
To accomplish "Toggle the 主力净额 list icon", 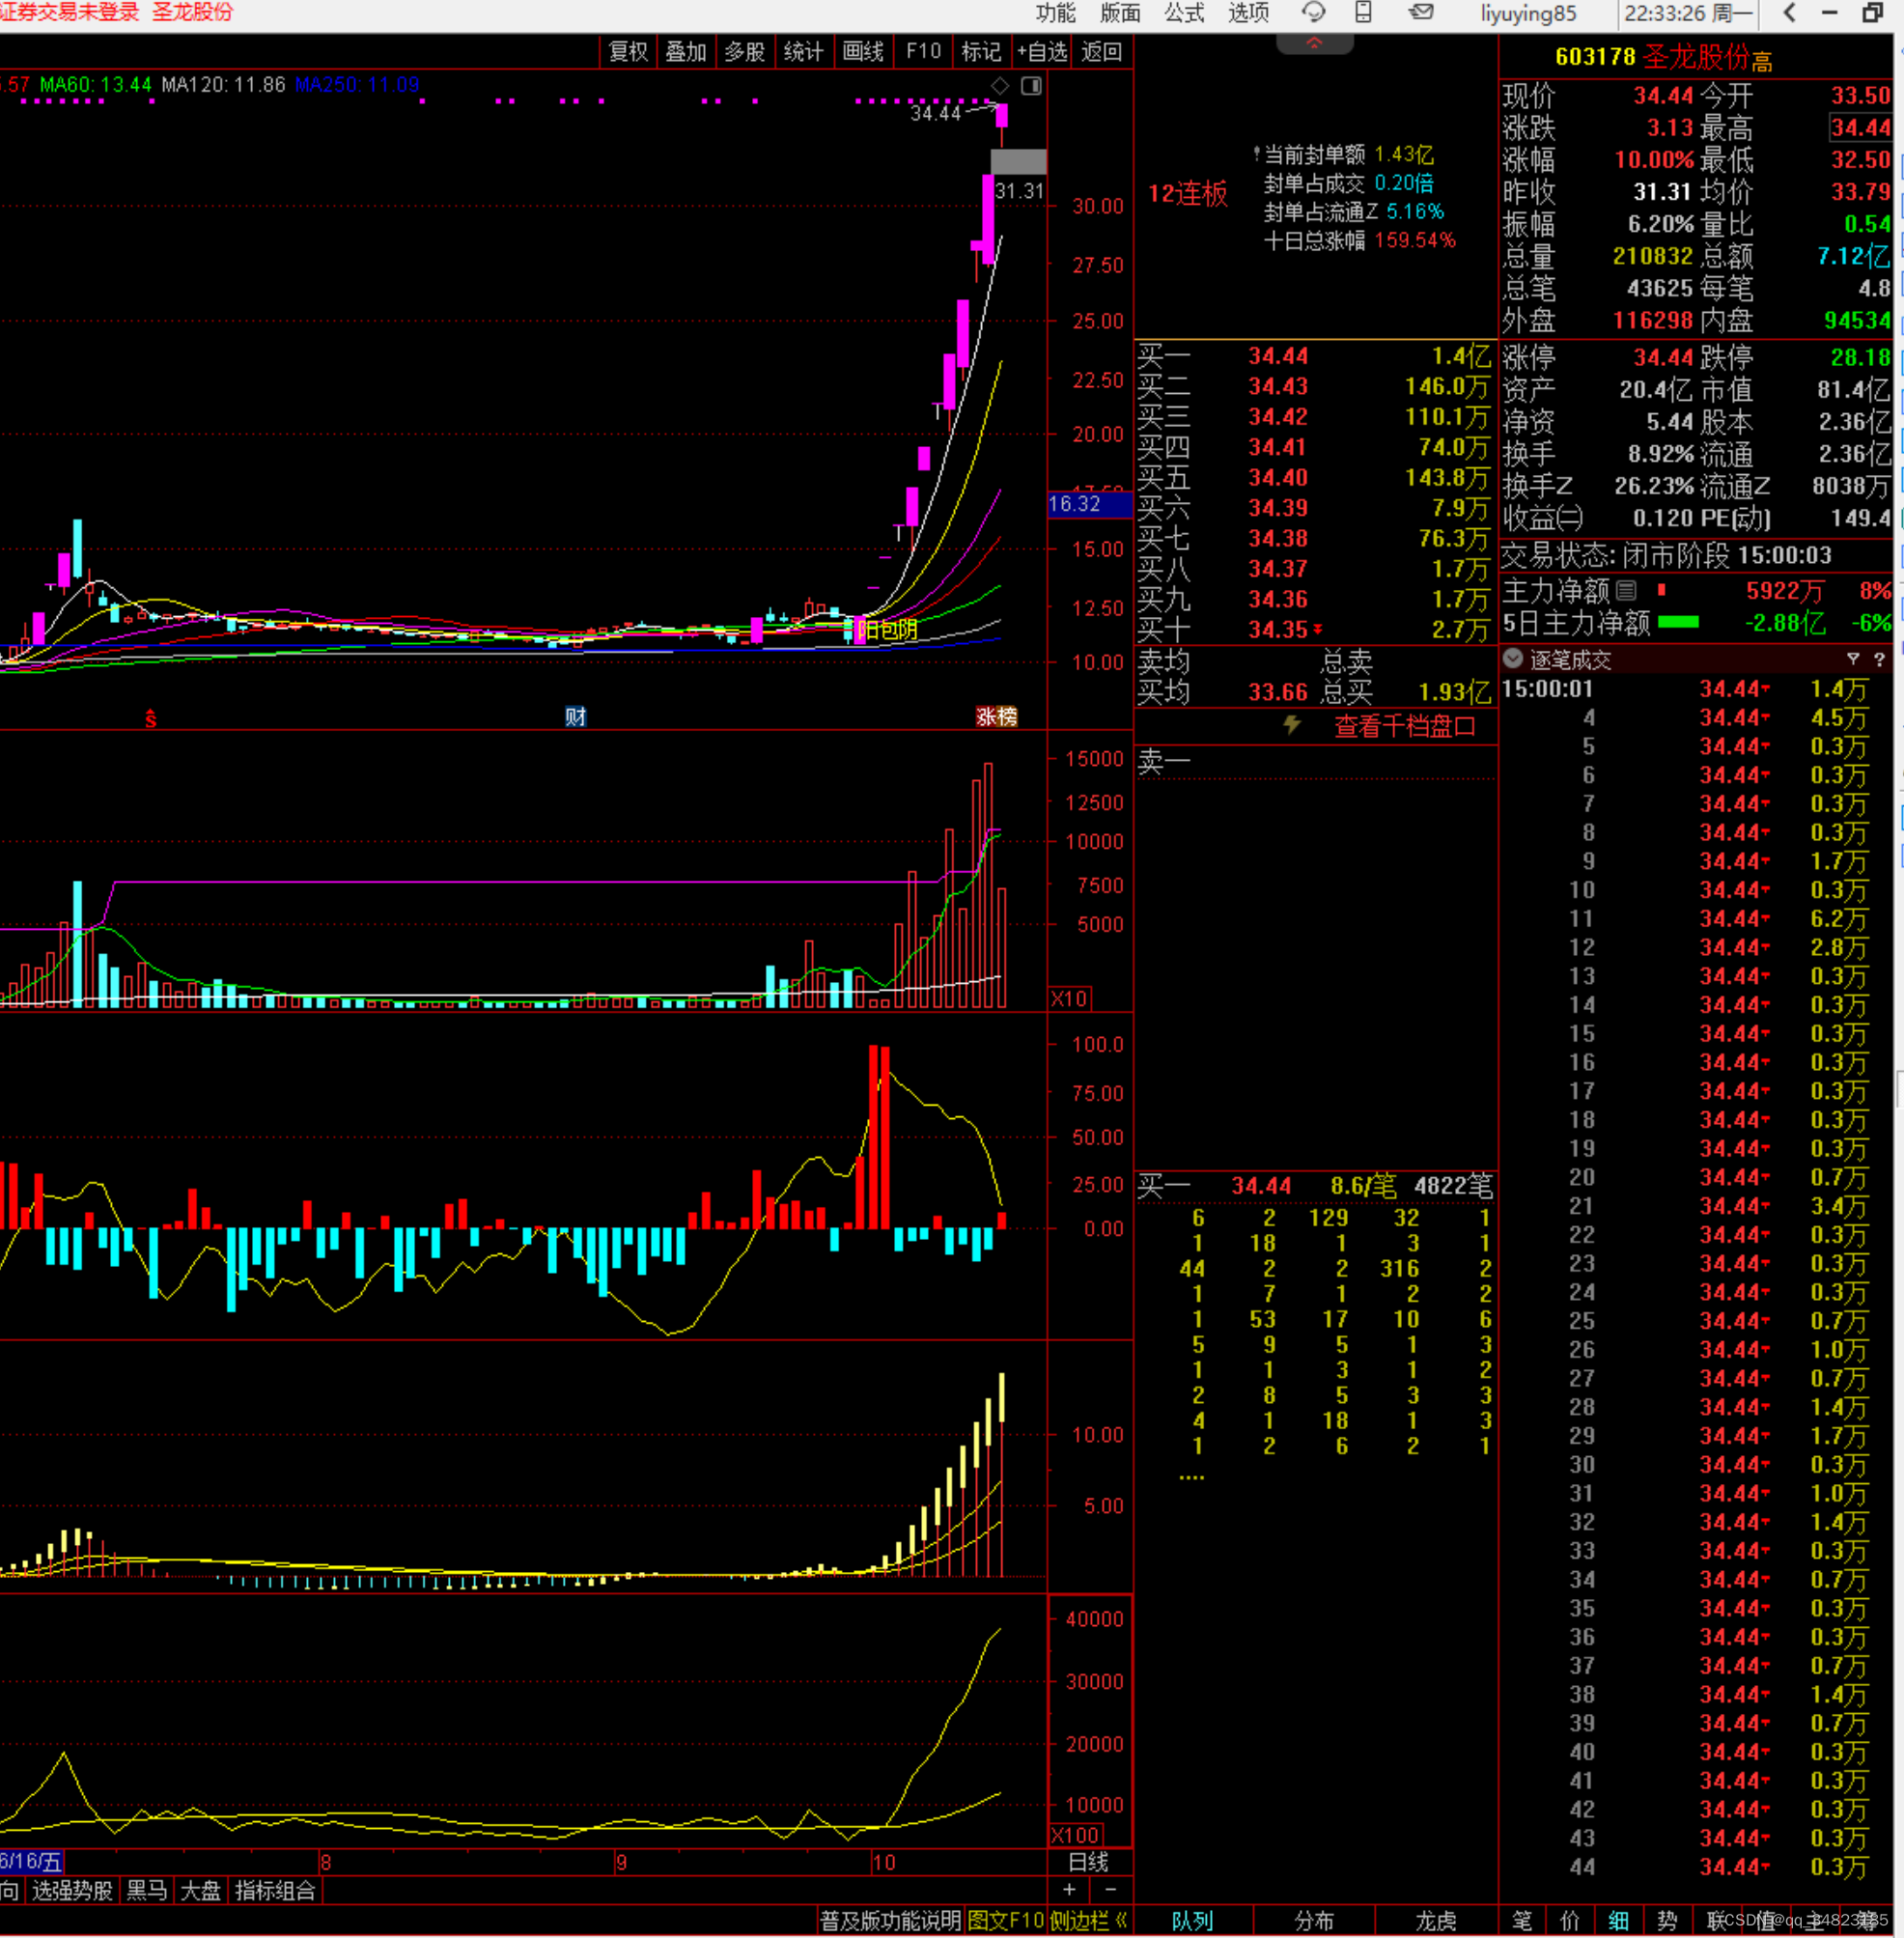I will coord(1626,590).
